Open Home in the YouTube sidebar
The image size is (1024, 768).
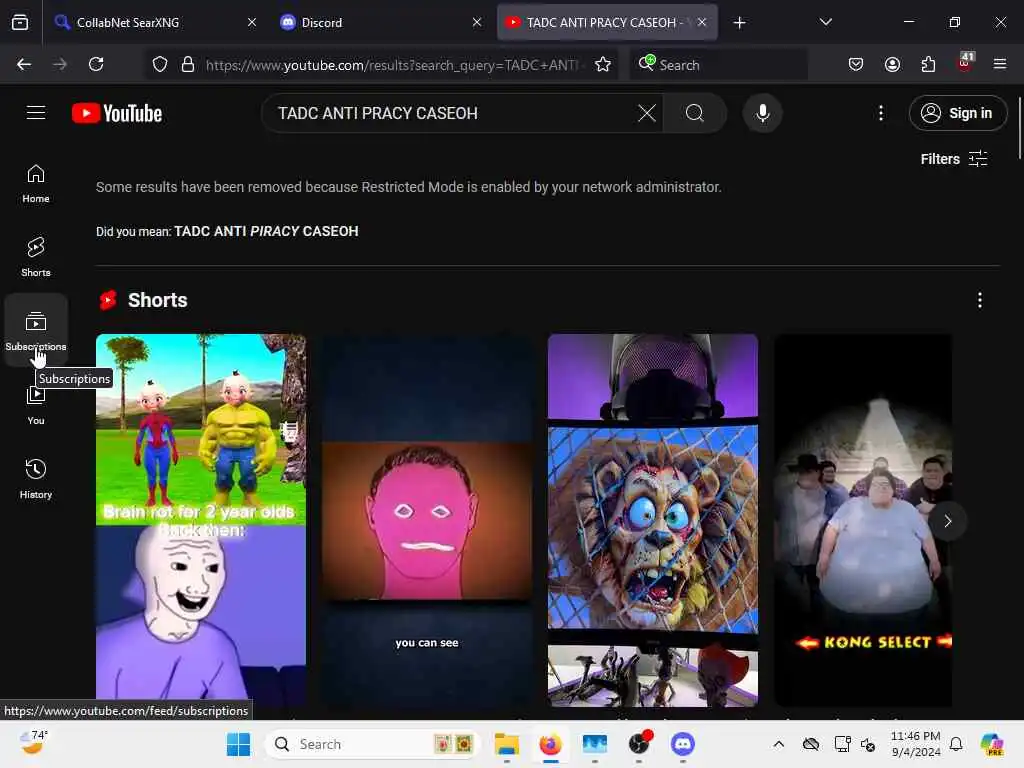tap(36, 184)
